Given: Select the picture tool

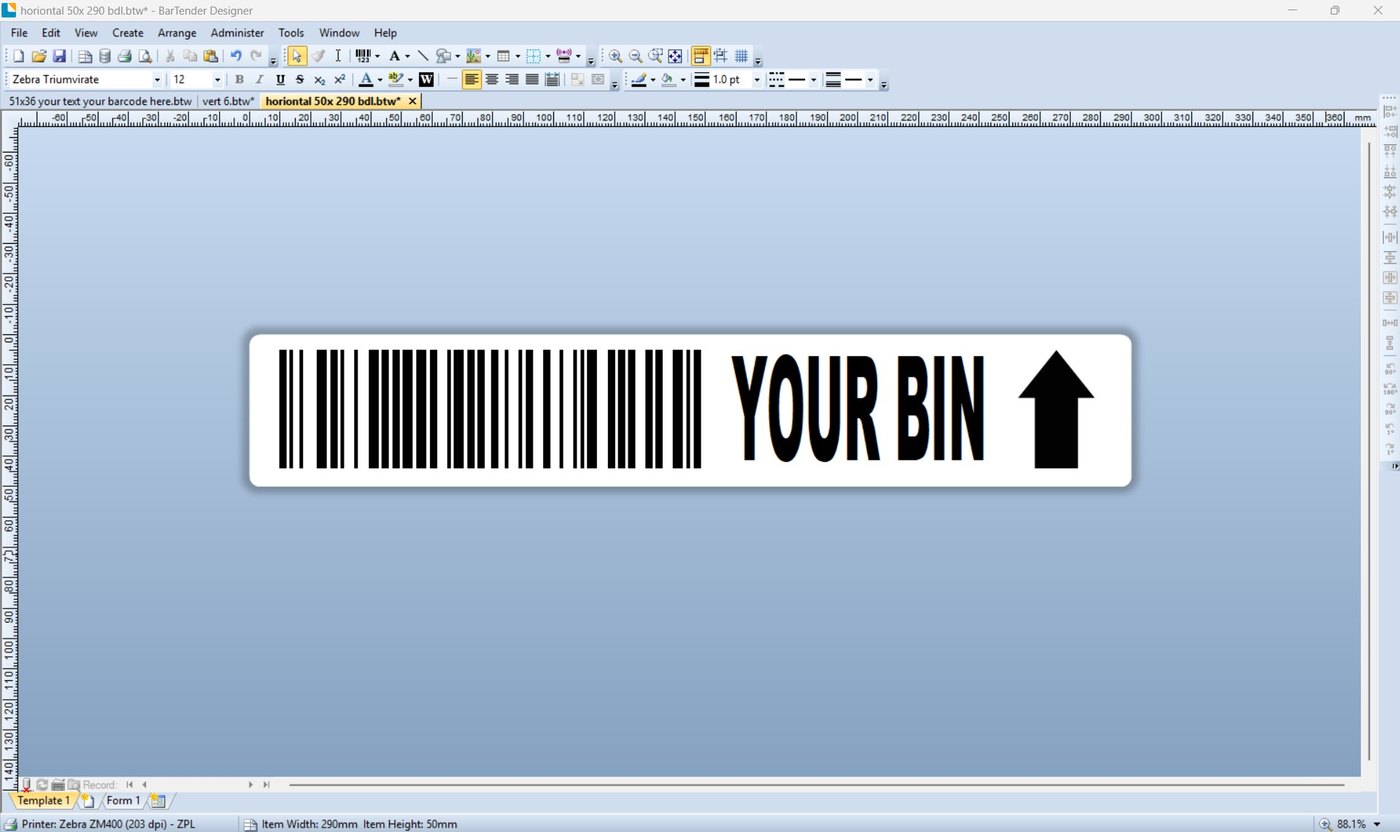Looking at the screenshot, I should (x=473, y=56).
